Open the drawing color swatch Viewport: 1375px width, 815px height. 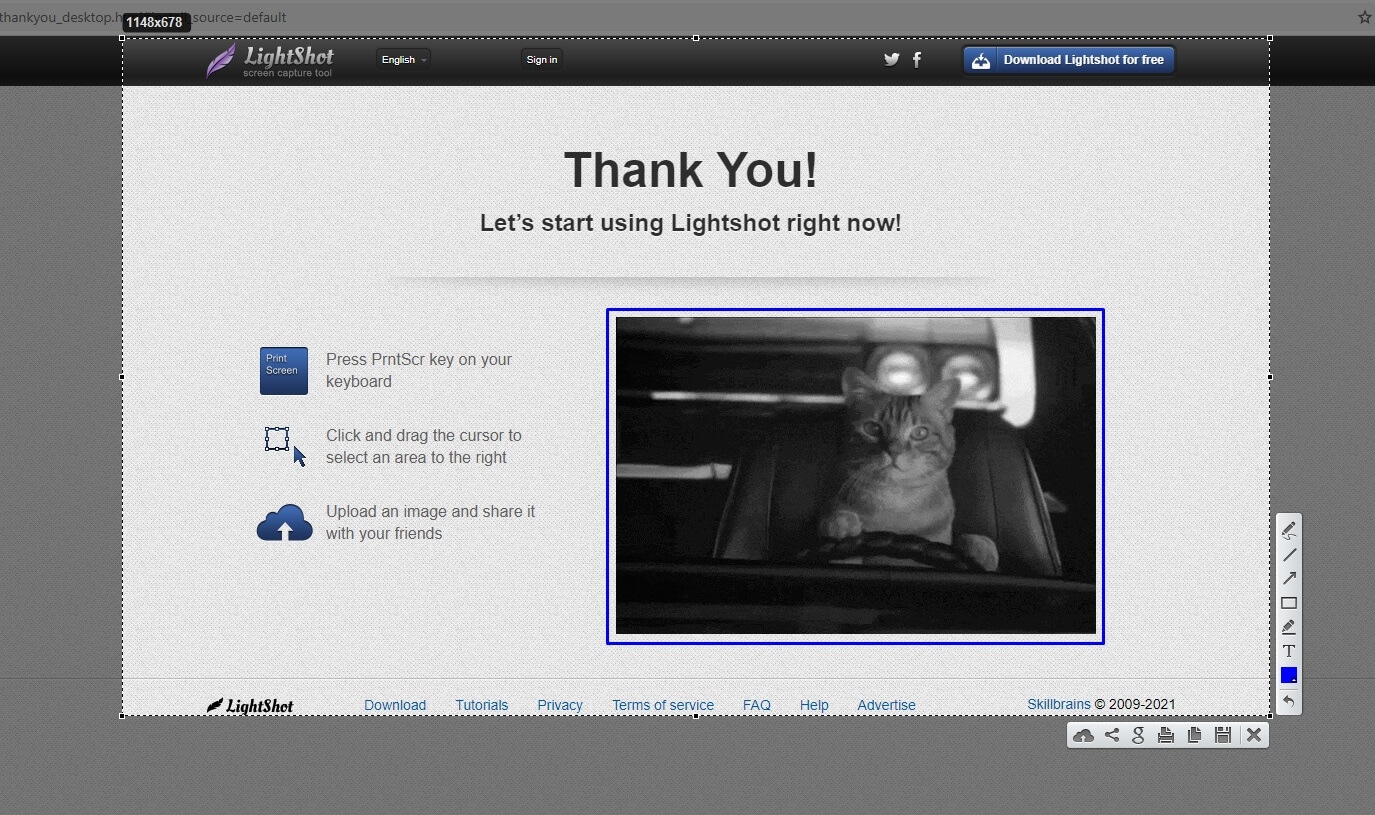click(x=1289, y=675)
